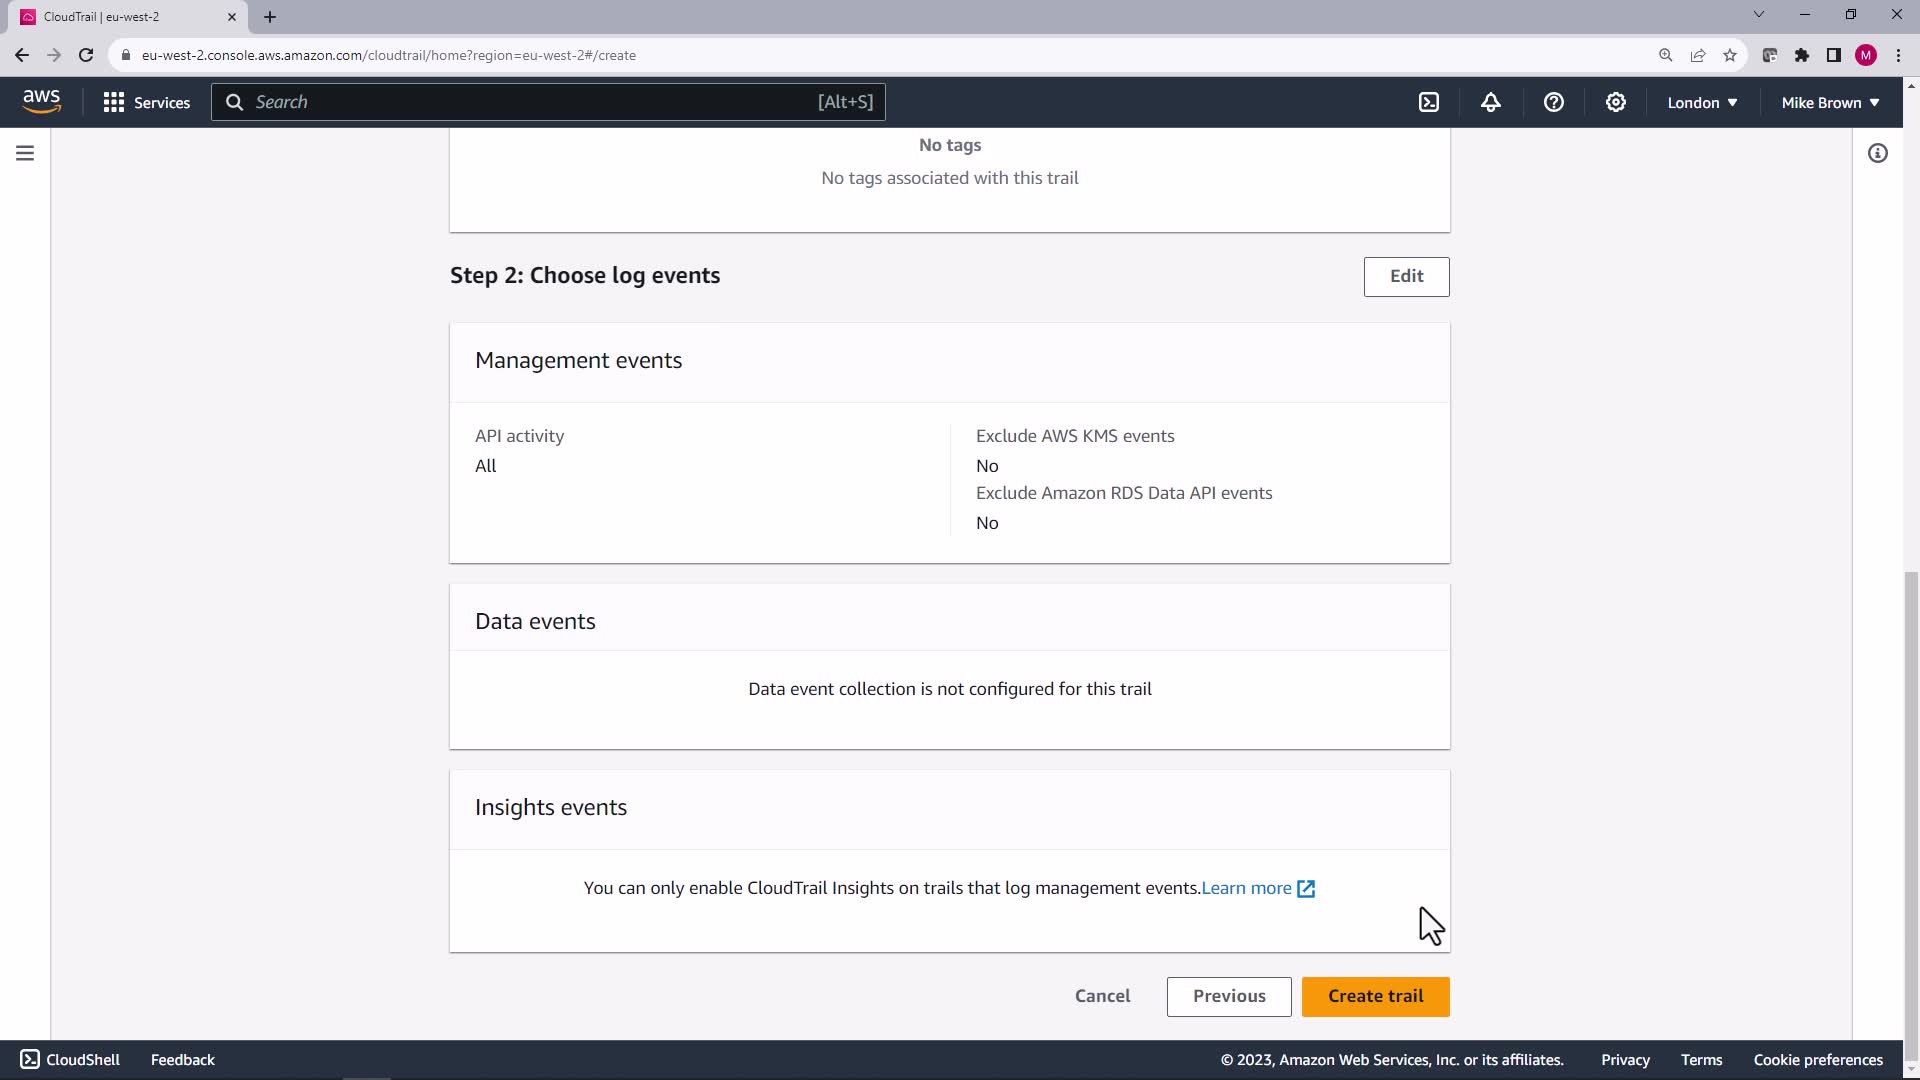Bookmark this page with star icon
Viewport: 1920px width, 1080px height.
click(x=1730, y=55)
